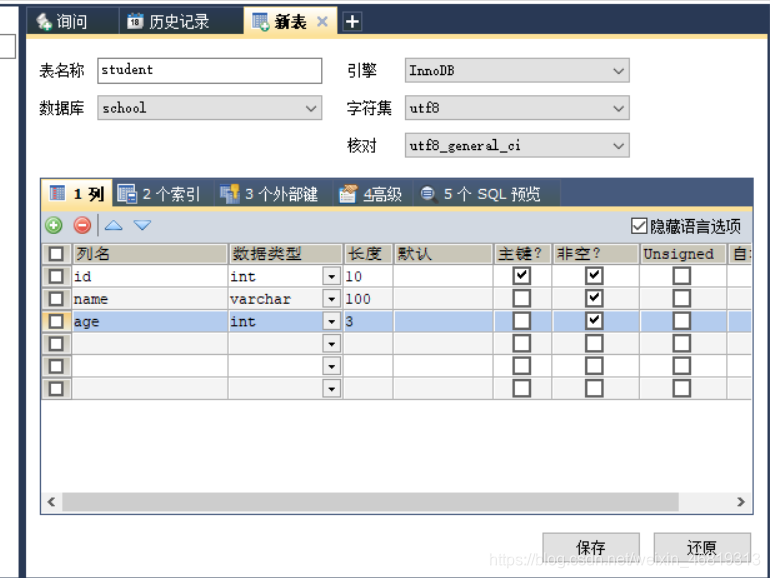Open data type dropdown in first empty row
The height and width of the screenshot is (578, 770).
click(332, 344)
